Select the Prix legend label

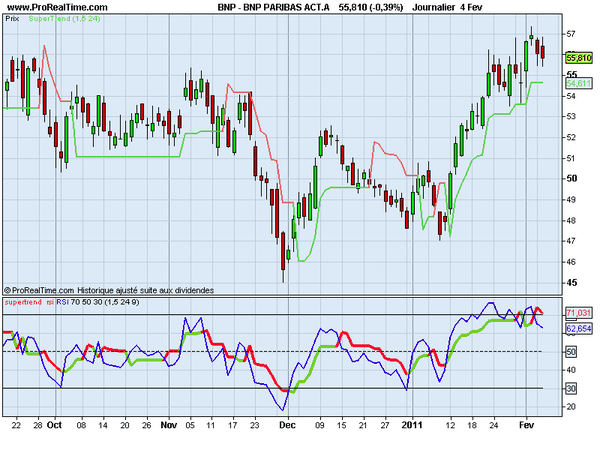tap(12, 18)
